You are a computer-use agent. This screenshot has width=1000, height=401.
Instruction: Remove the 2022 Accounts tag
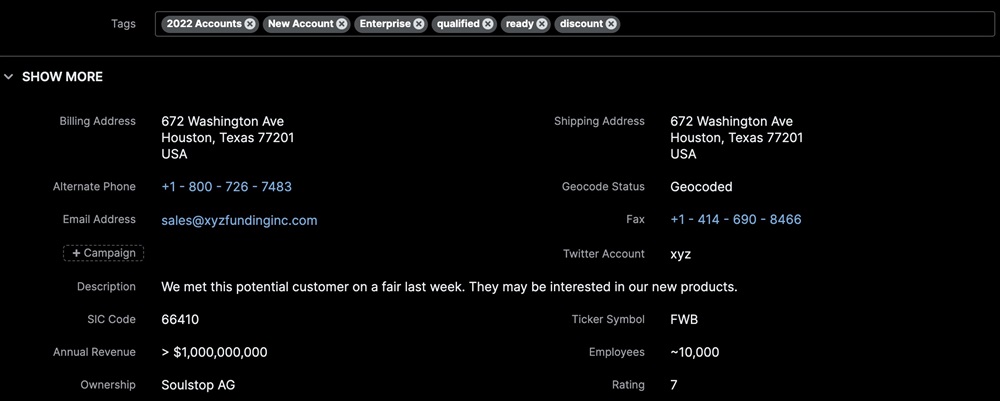coord(250,24)
